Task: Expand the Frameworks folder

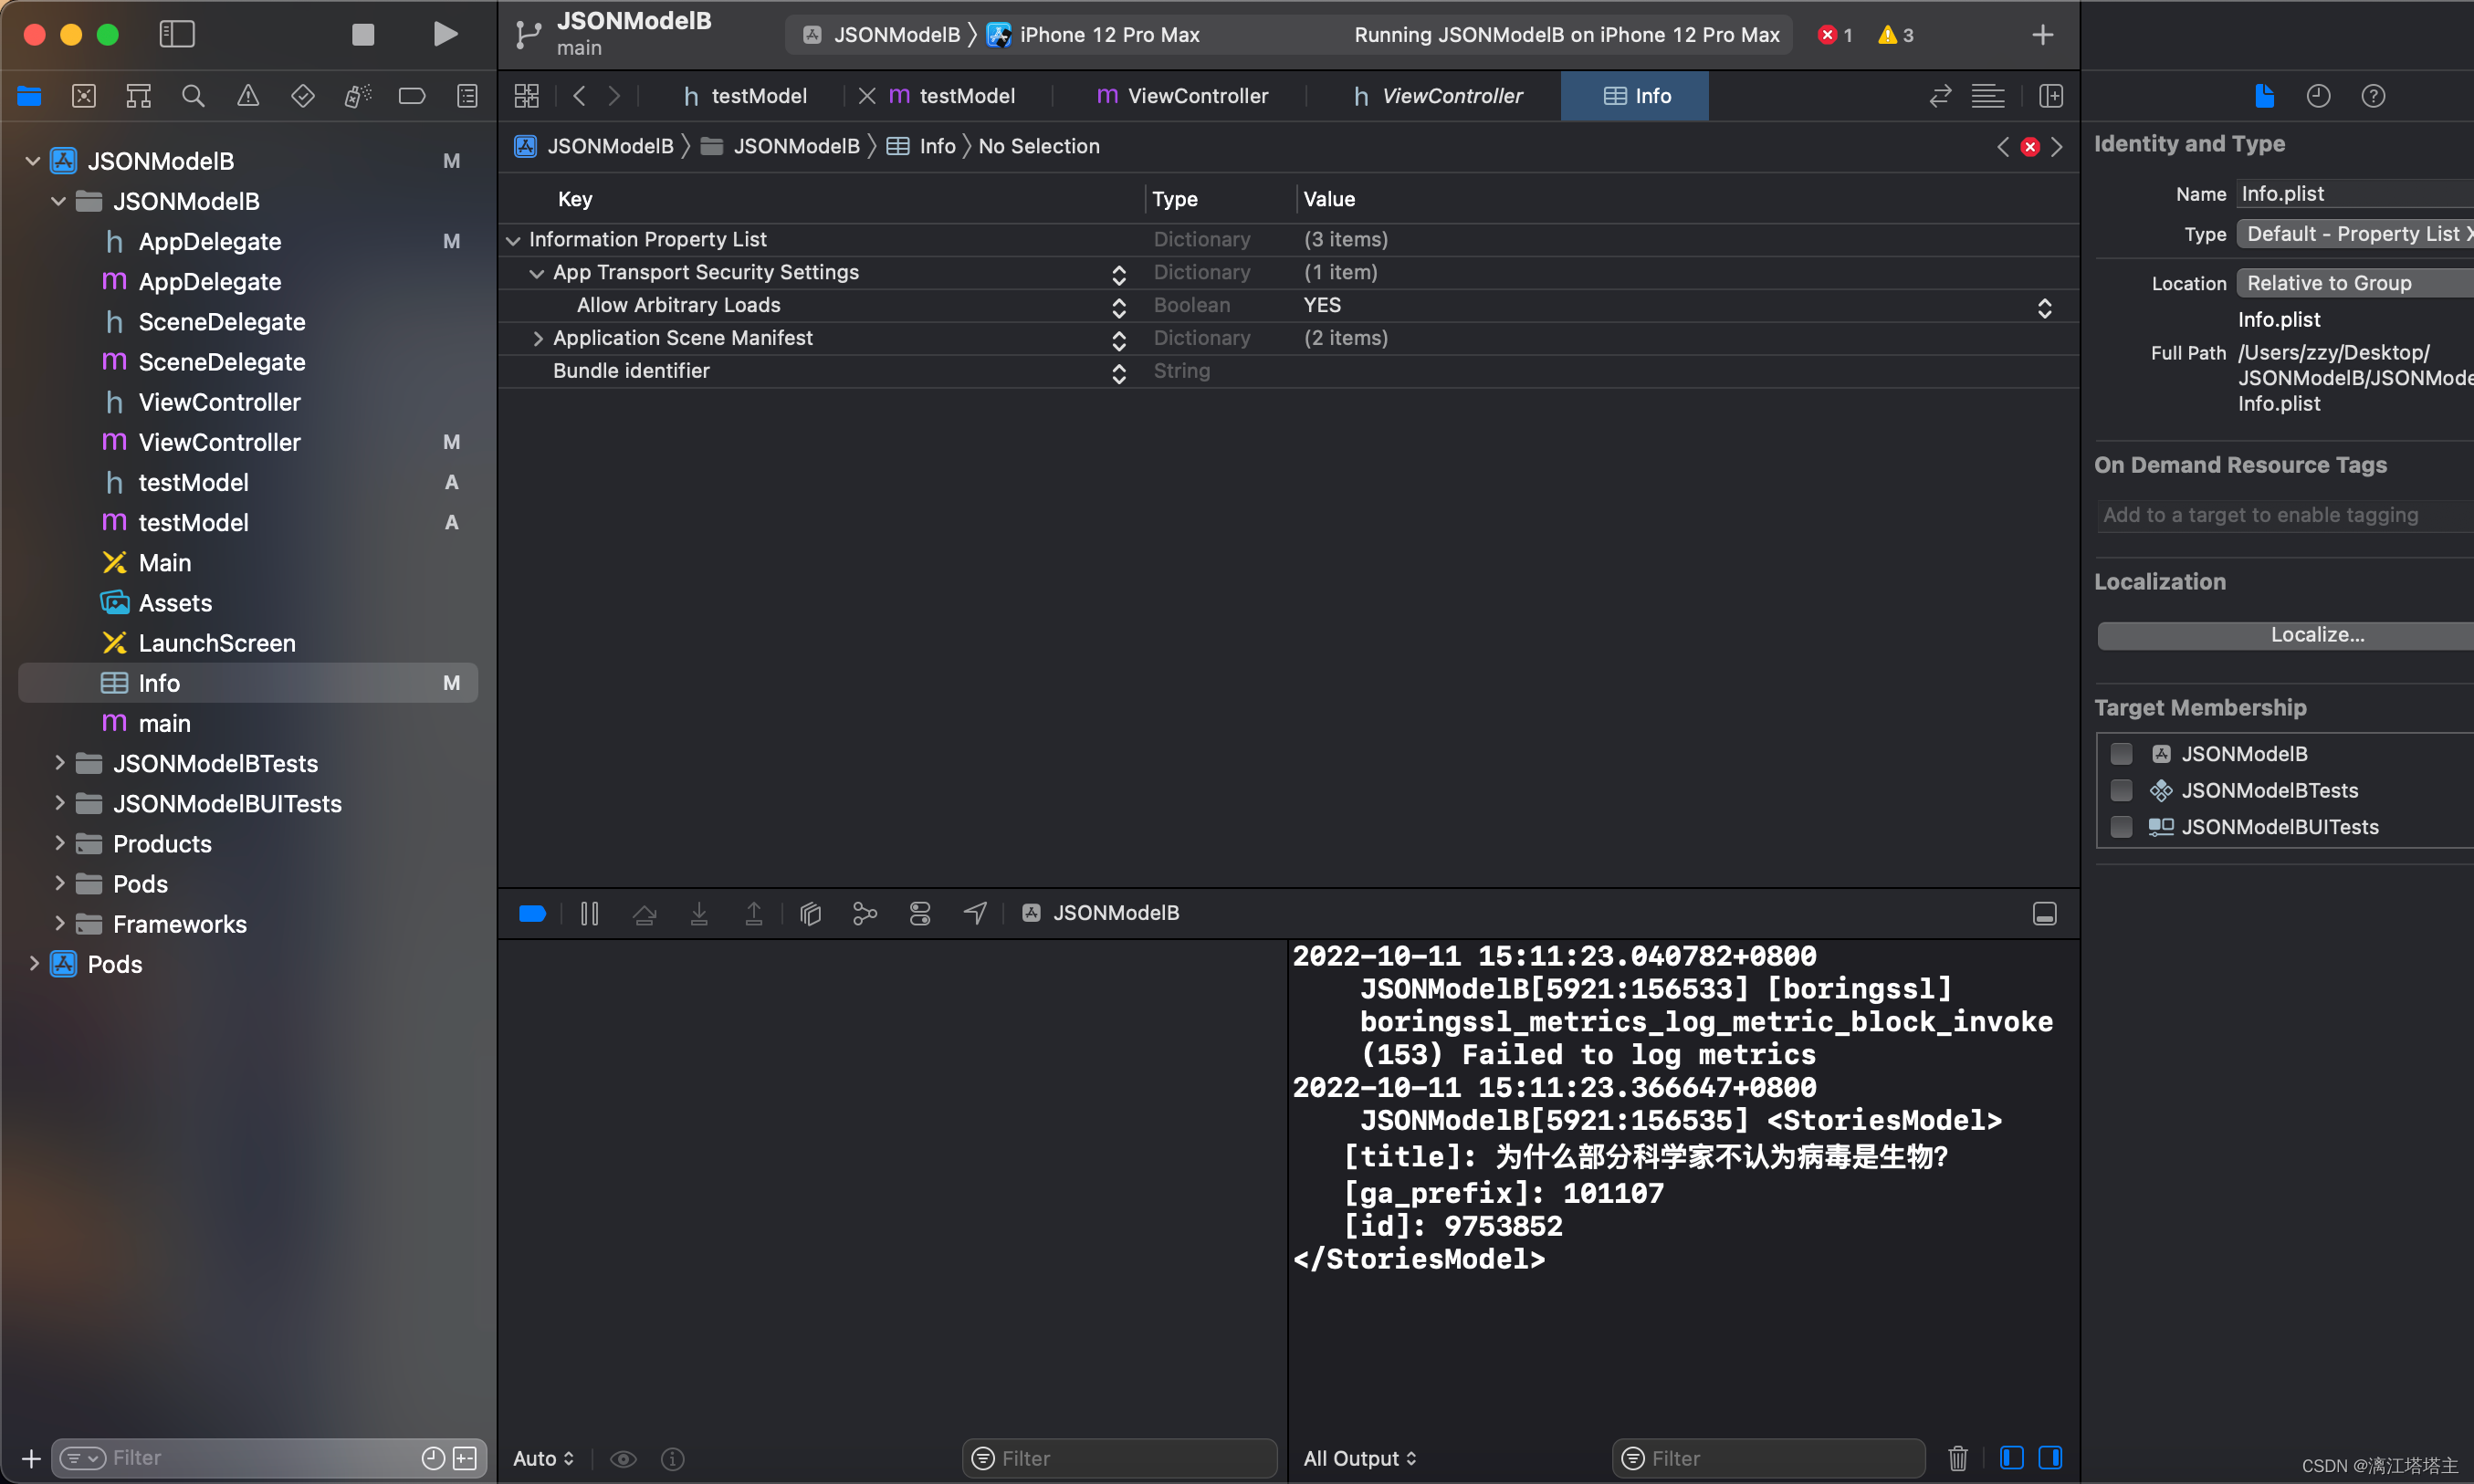Action: 59,923
